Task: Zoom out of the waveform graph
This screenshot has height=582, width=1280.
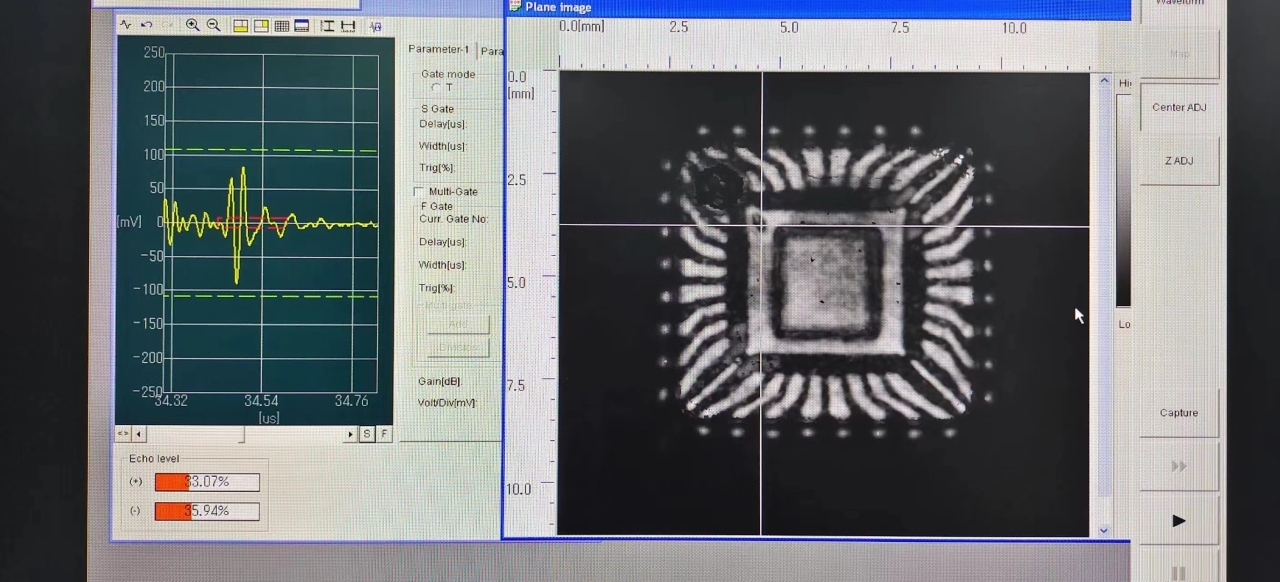Action: pos(213,25)
